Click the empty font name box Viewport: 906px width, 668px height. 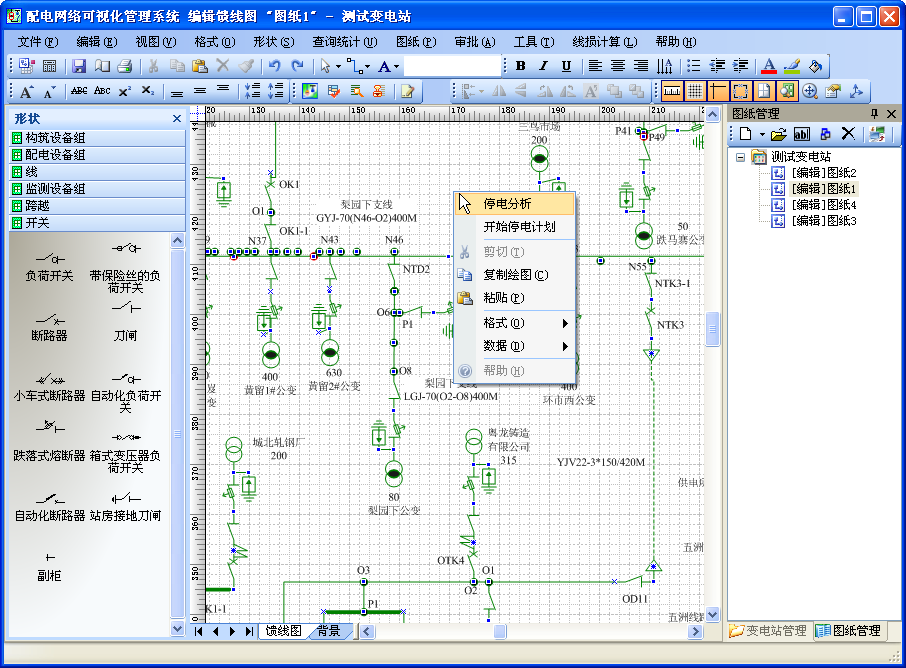(452, 66)
